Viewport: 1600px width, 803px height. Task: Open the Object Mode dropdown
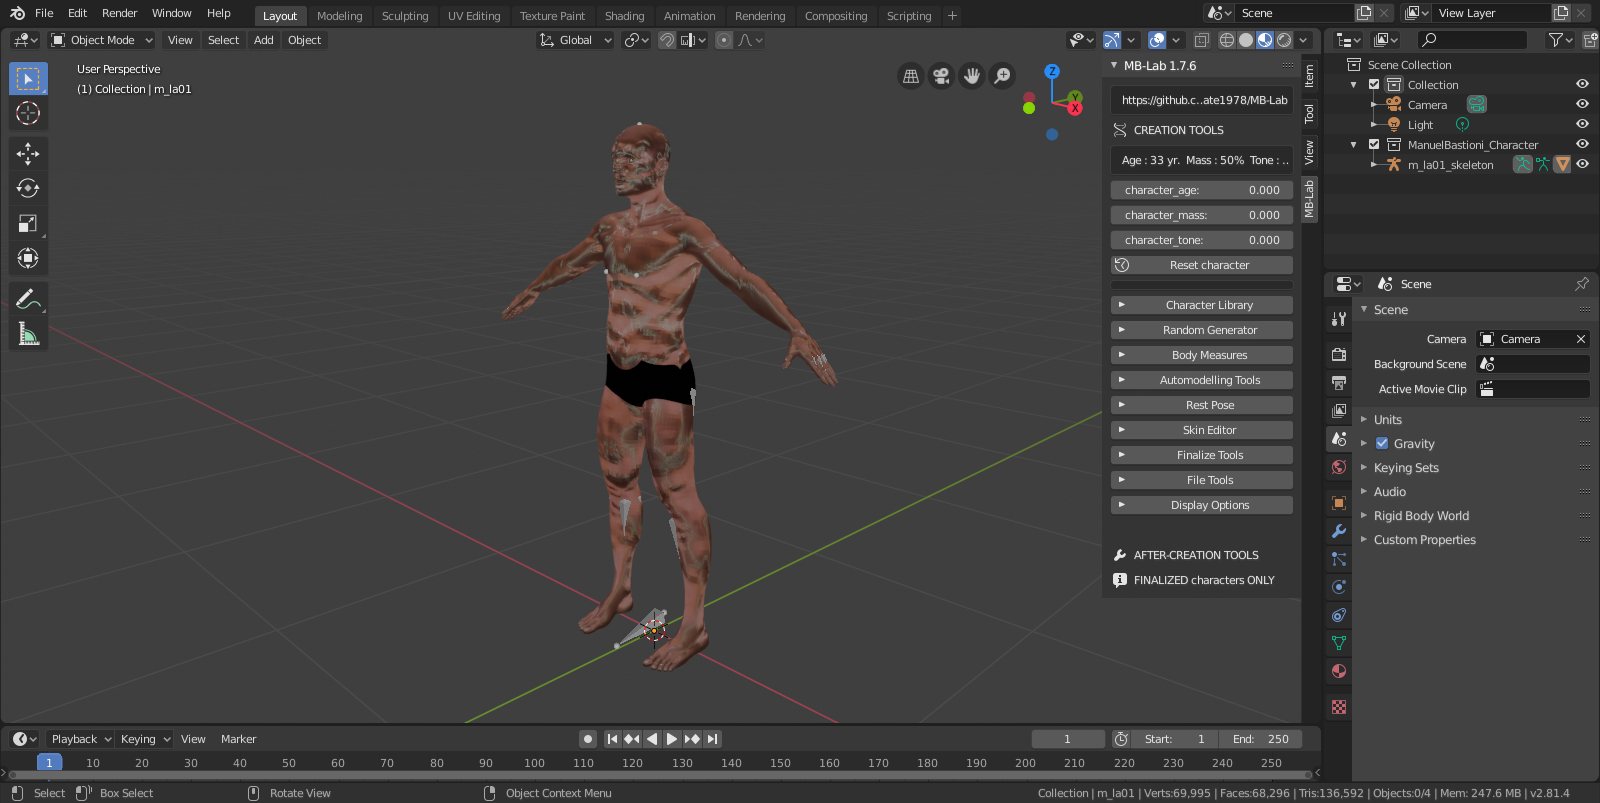pos(102,40)
